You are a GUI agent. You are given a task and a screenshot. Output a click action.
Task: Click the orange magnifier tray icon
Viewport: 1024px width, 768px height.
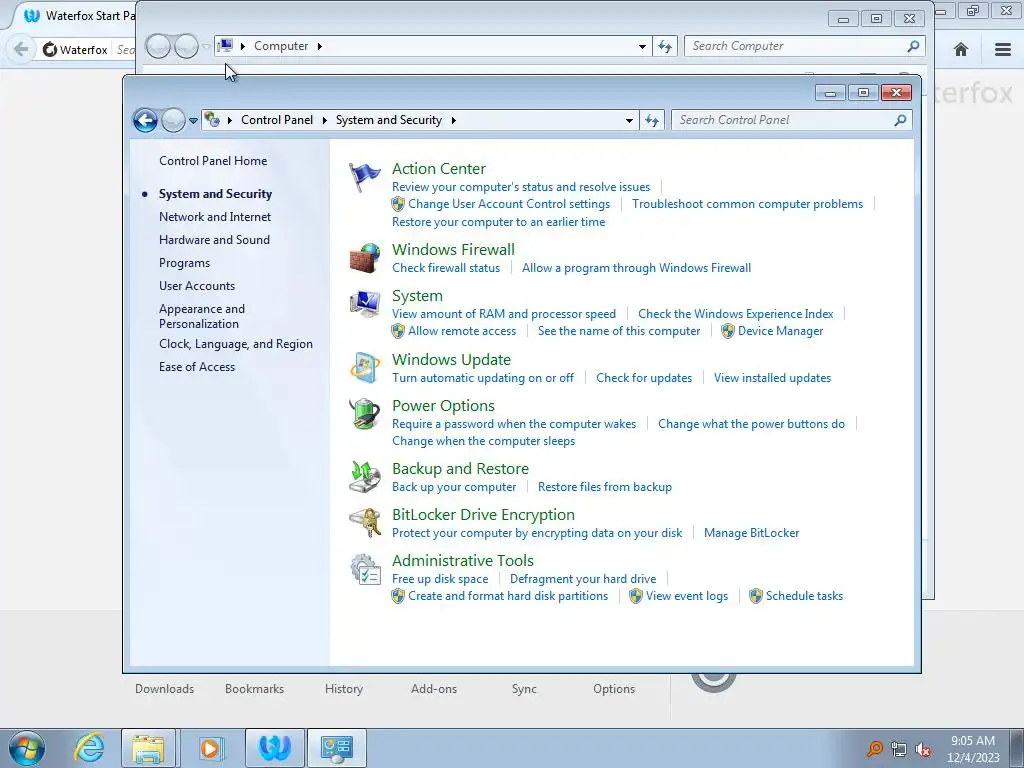[x=874, y=749]
